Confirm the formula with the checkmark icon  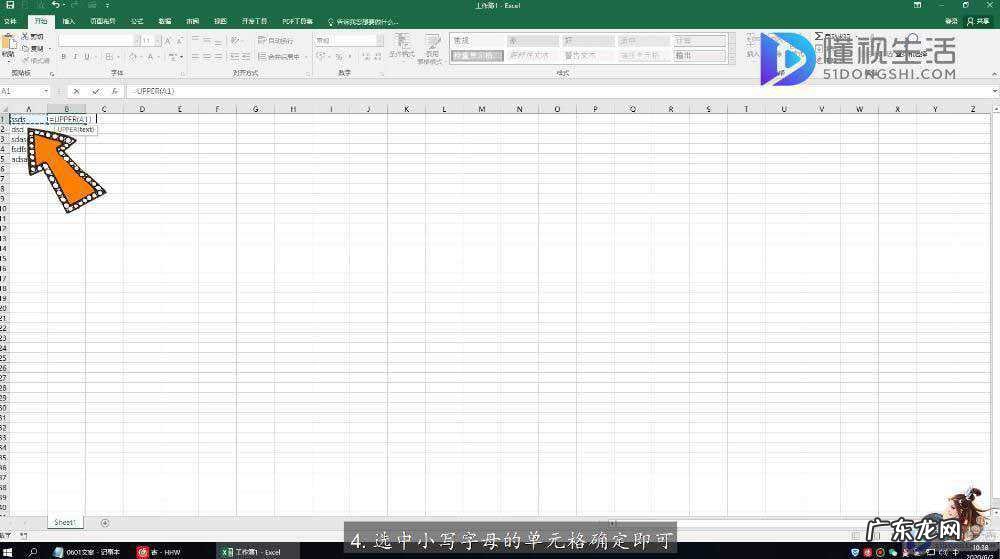click(x=95, y=91)
